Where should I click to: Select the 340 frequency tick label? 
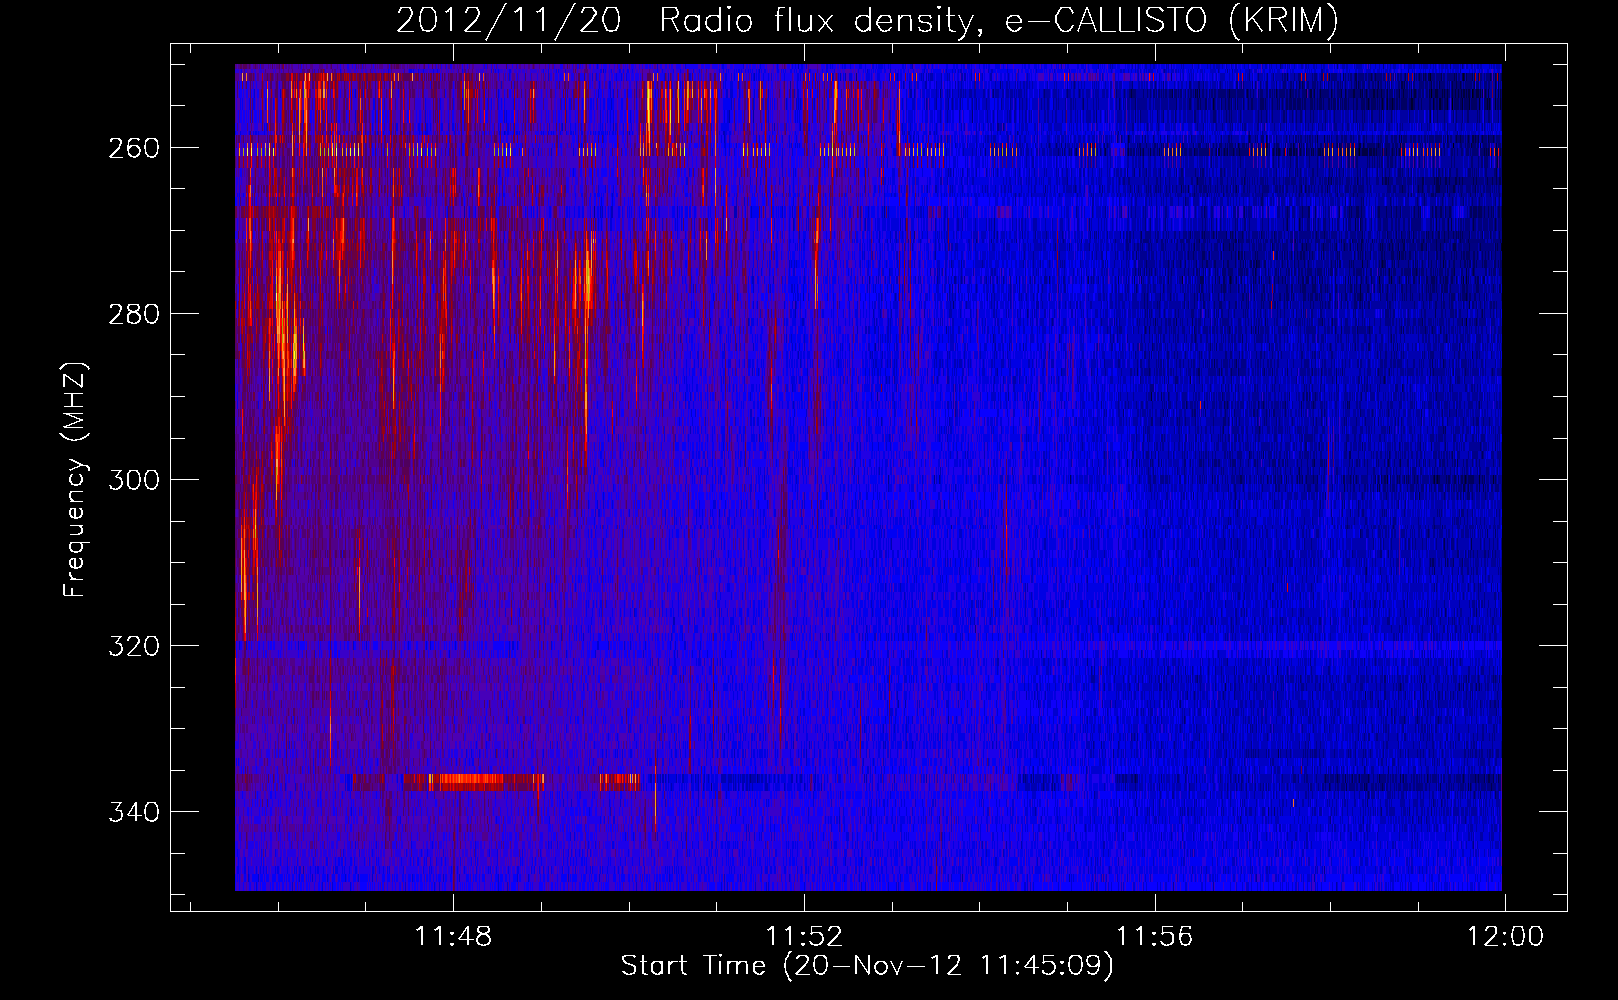(133, 812)
